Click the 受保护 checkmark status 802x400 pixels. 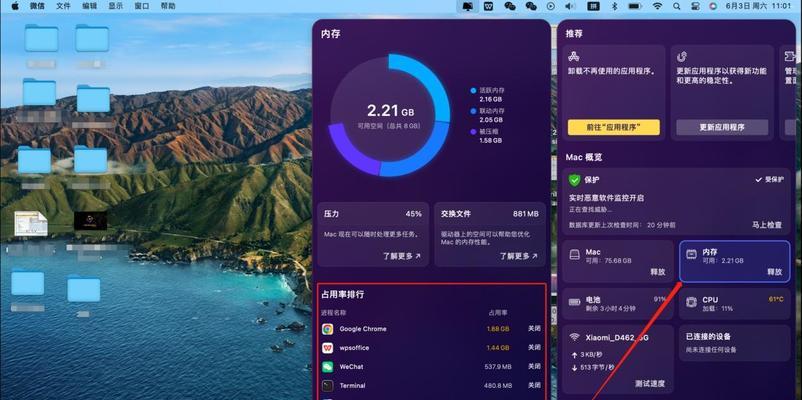tap(769, 180)
